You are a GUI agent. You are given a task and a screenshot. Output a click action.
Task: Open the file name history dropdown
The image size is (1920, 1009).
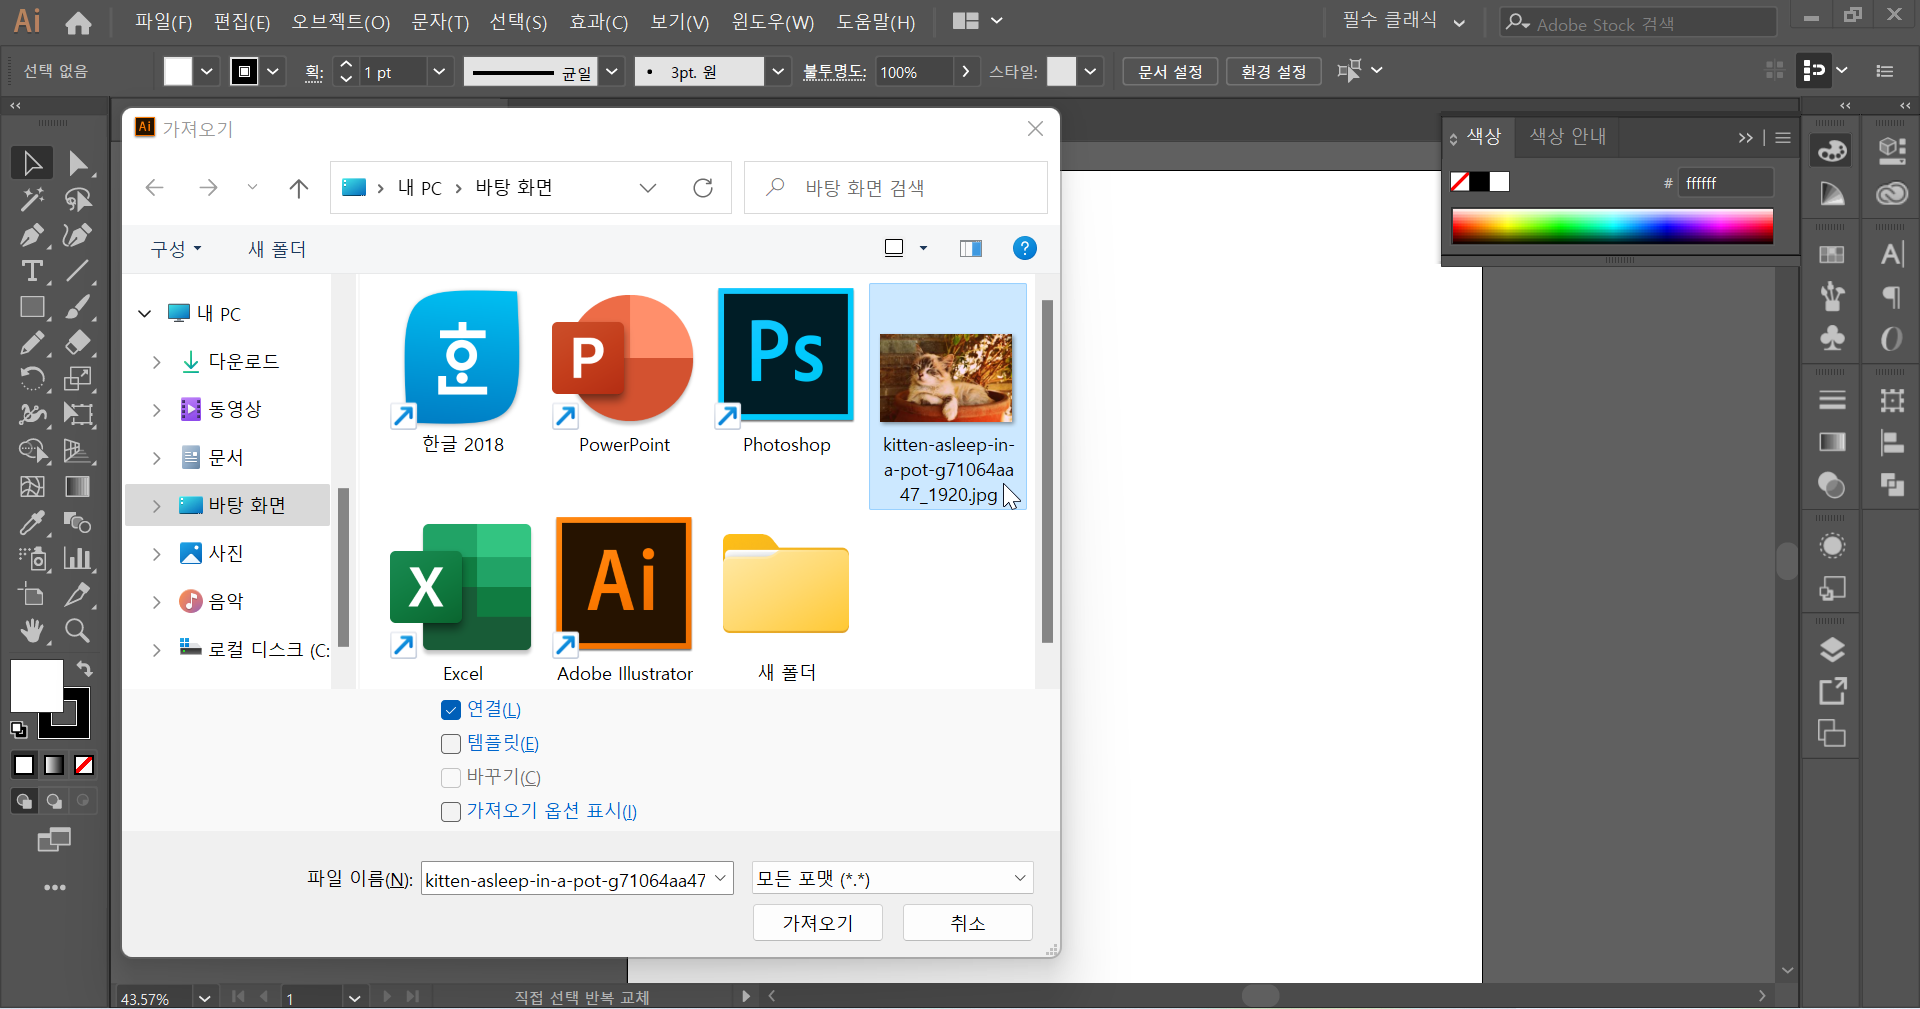pos(720,878)
